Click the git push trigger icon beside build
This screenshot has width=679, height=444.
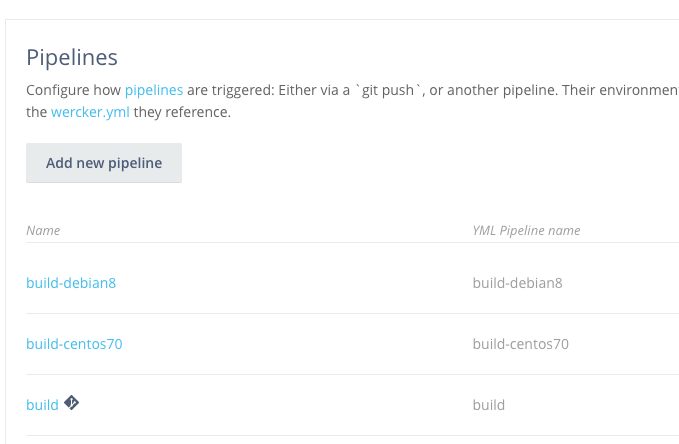point(71,403)
